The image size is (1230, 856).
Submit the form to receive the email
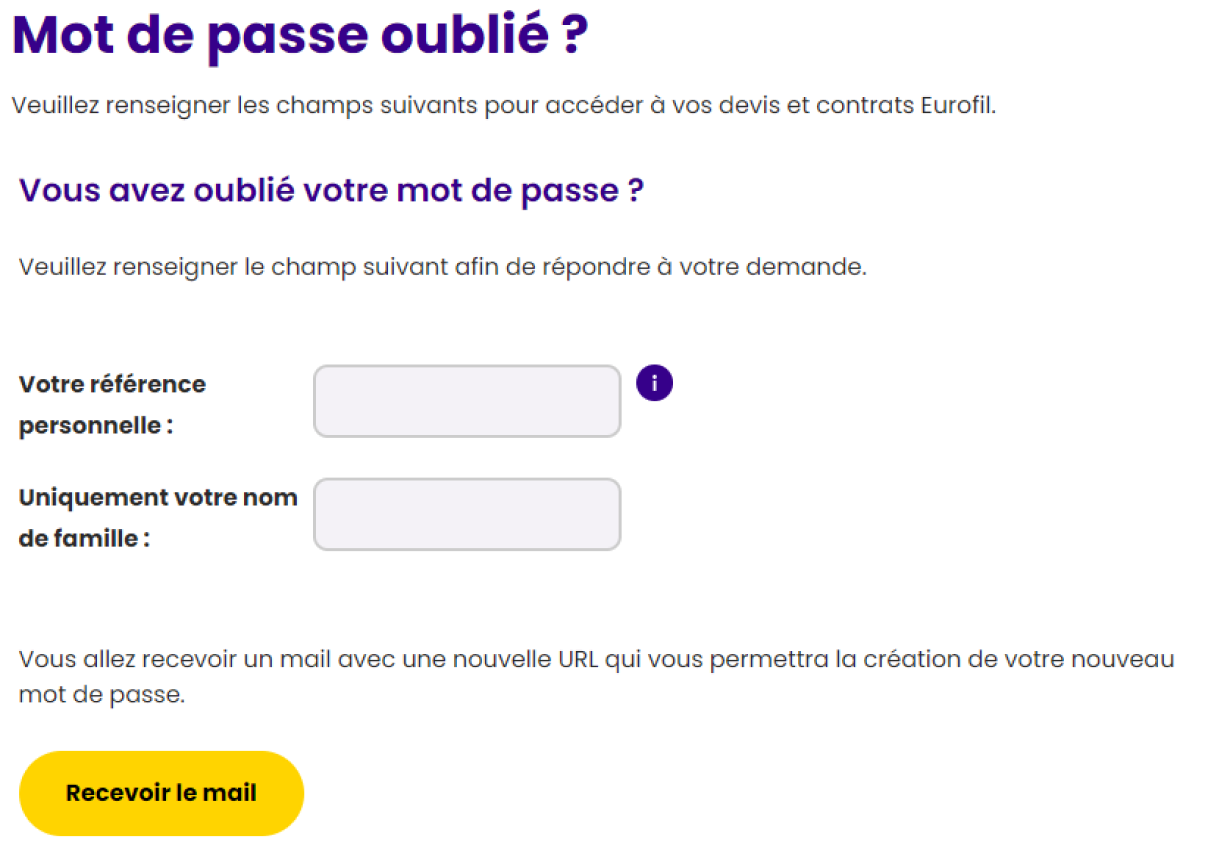click(161, 792)
